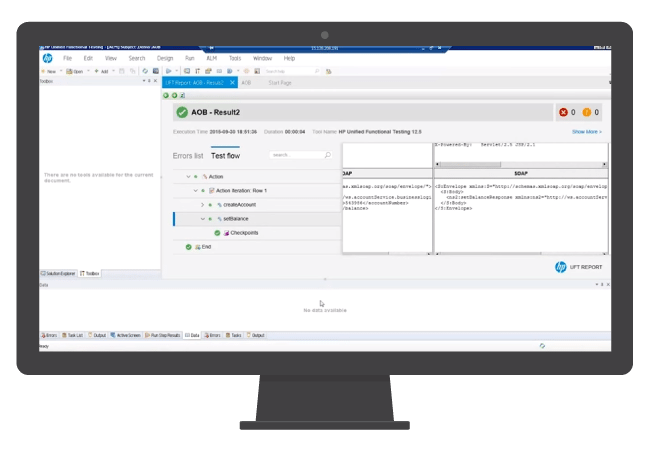Click the End step green check icon
Image resolution: width=650 pixels, height=450 pixels.
[189, 247]
